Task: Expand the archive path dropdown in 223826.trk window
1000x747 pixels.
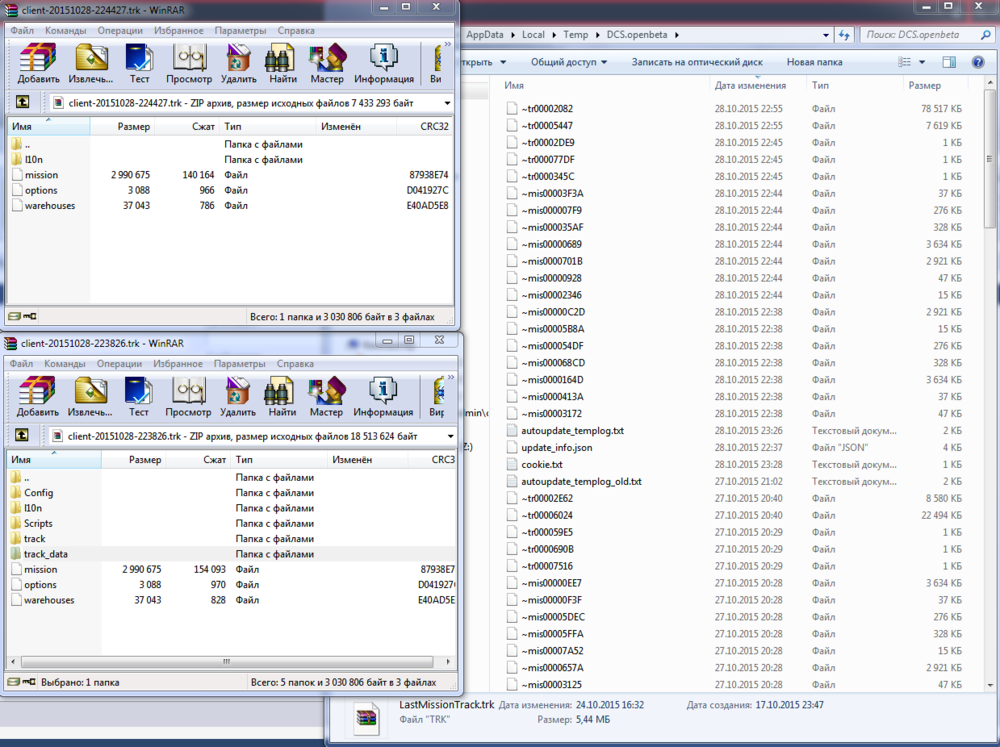Action: coord(449,436)
